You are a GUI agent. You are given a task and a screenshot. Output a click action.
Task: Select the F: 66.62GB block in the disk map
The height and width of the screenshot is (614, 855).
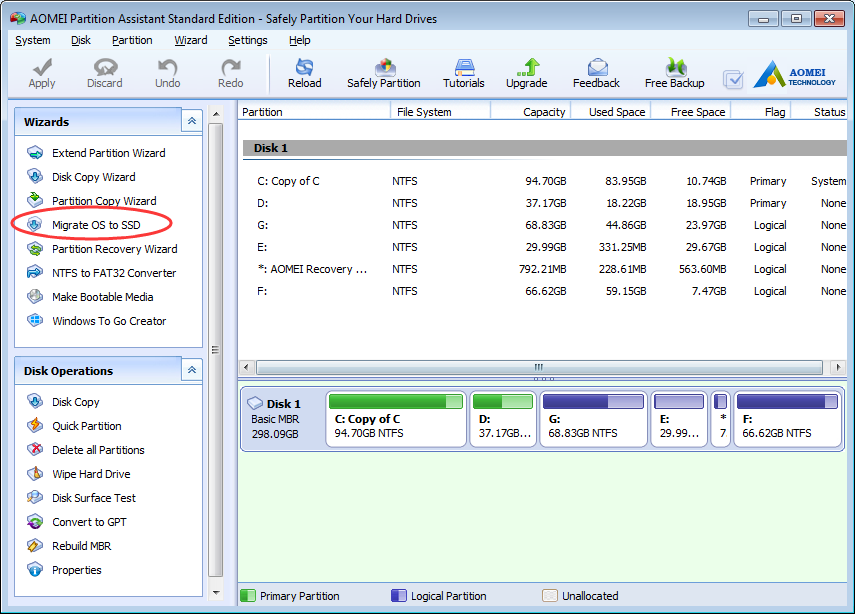787,419
